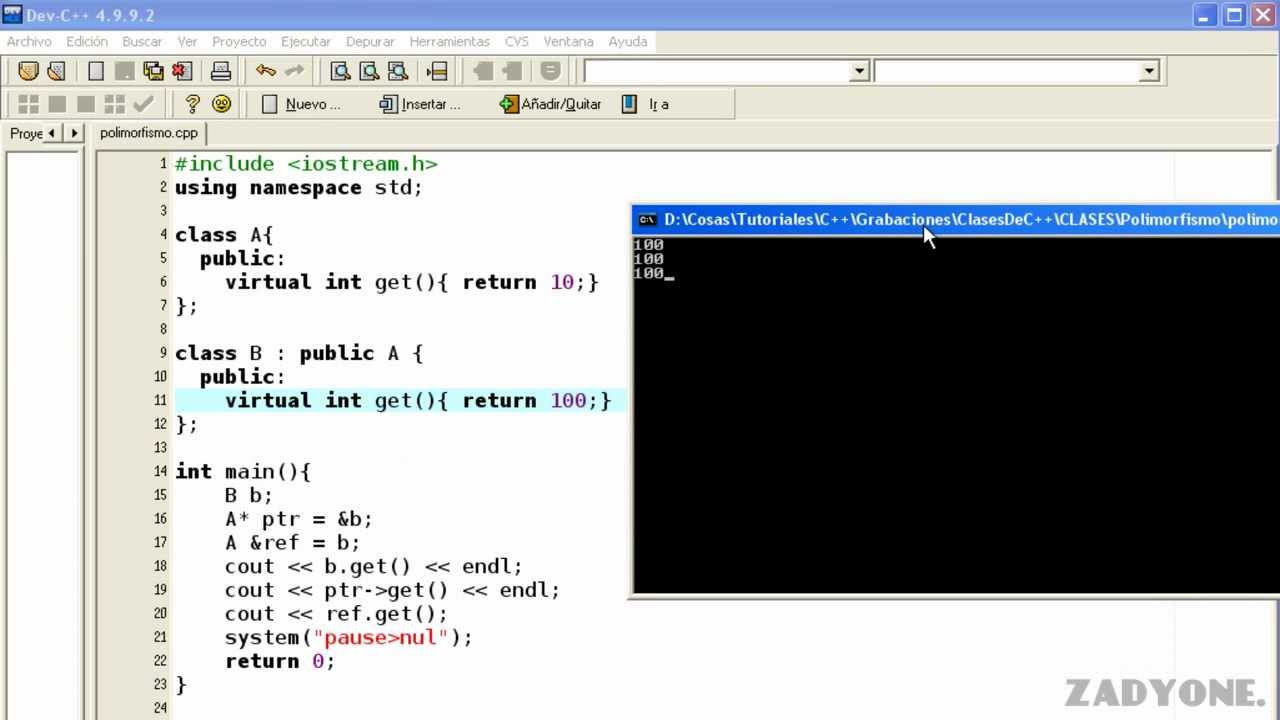Click the 'cout << ptr->get() << endl;' line
The height and width of the screenshot is (720, 1280).
click(393, 590)
